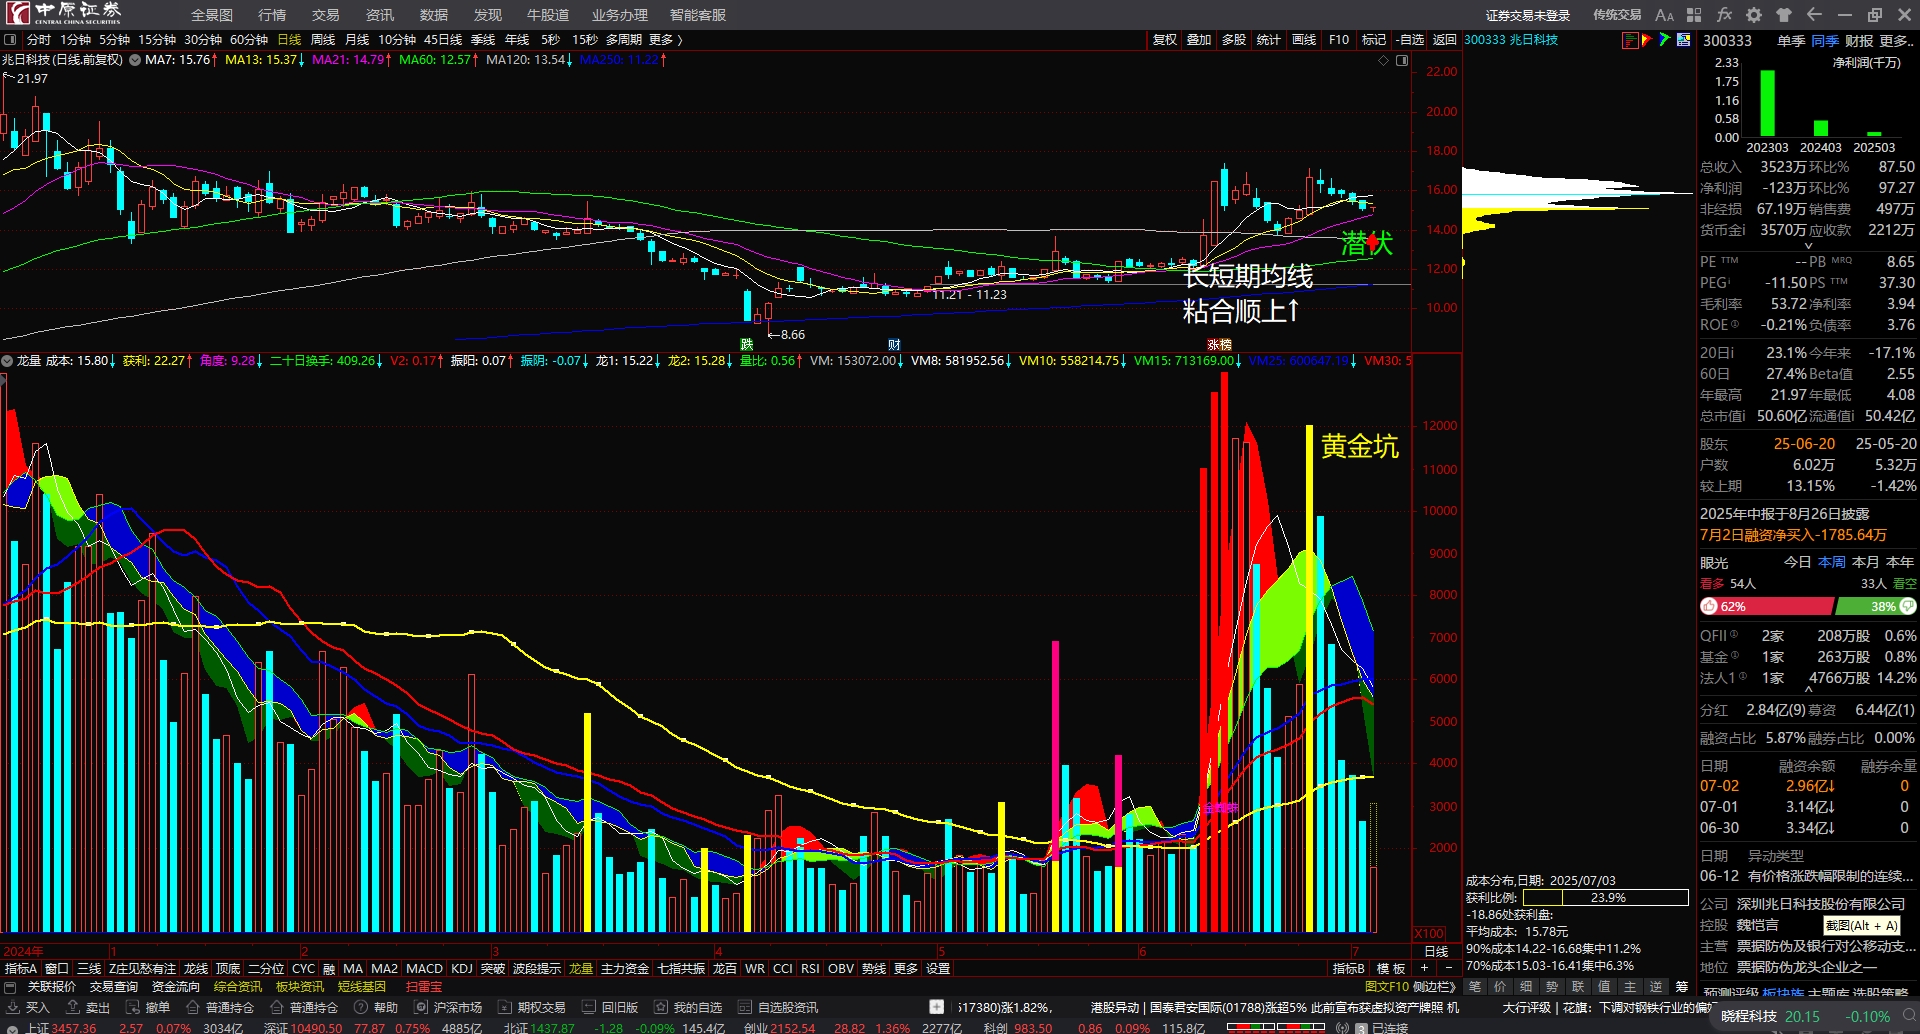Expand 更多 periods dropdown in period bar
This screenshot has height=1034, width=1920.
665,40
